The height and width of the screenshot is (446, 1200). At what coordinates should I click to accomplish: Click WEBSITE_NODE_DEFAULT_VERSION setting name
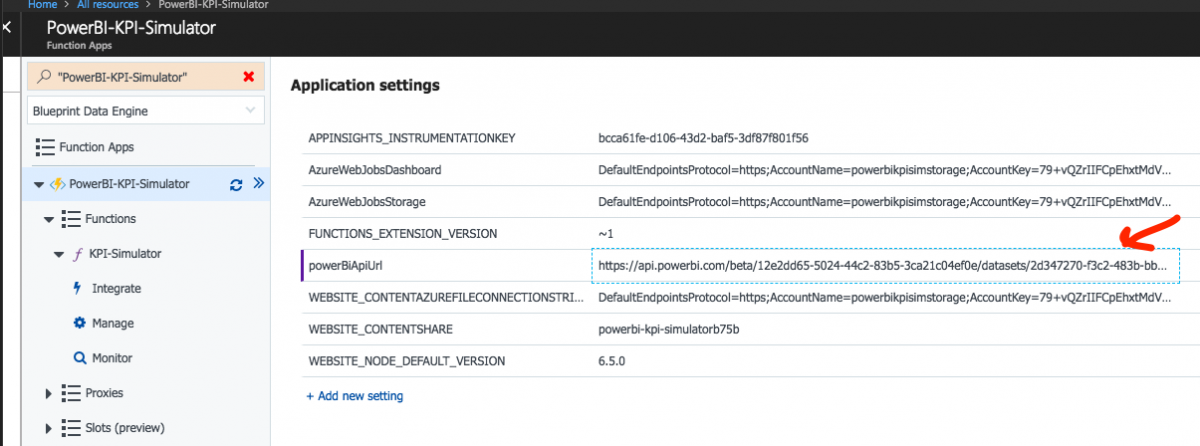407,361
